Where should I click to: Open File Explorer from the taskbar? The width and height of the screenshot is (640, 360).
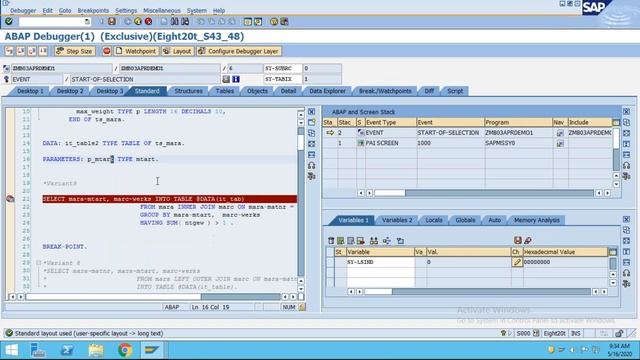click(x=96, y=350)
